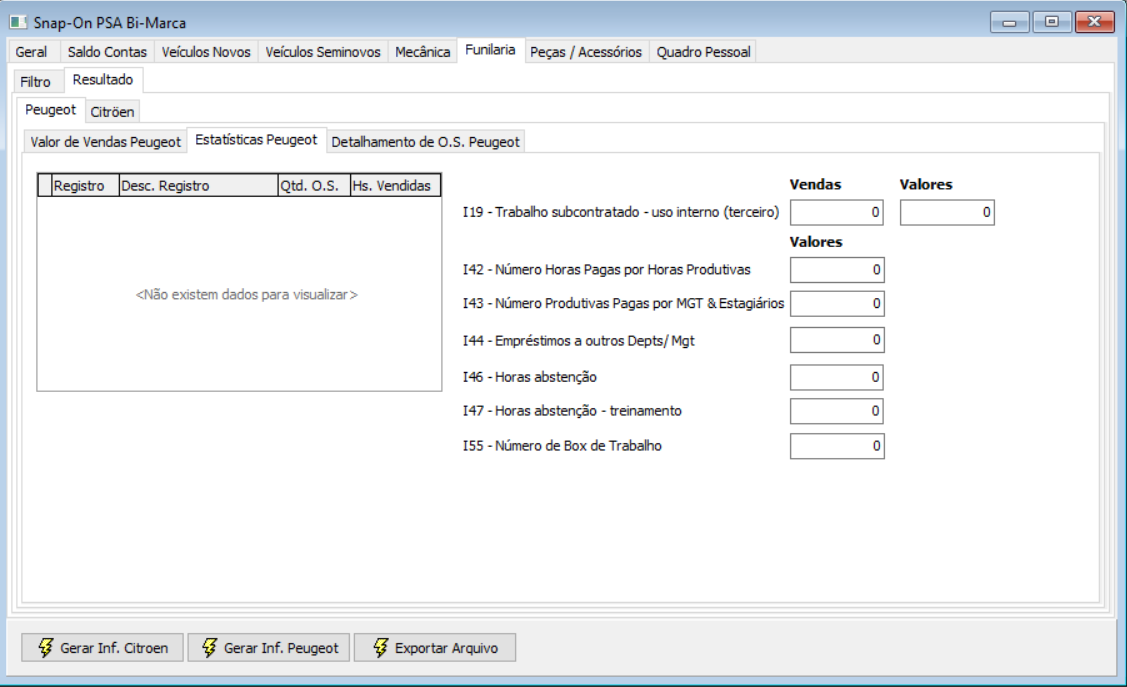Select Estatísticas Peugeot tab
The image size is (1127, 687).
point(256,139)
